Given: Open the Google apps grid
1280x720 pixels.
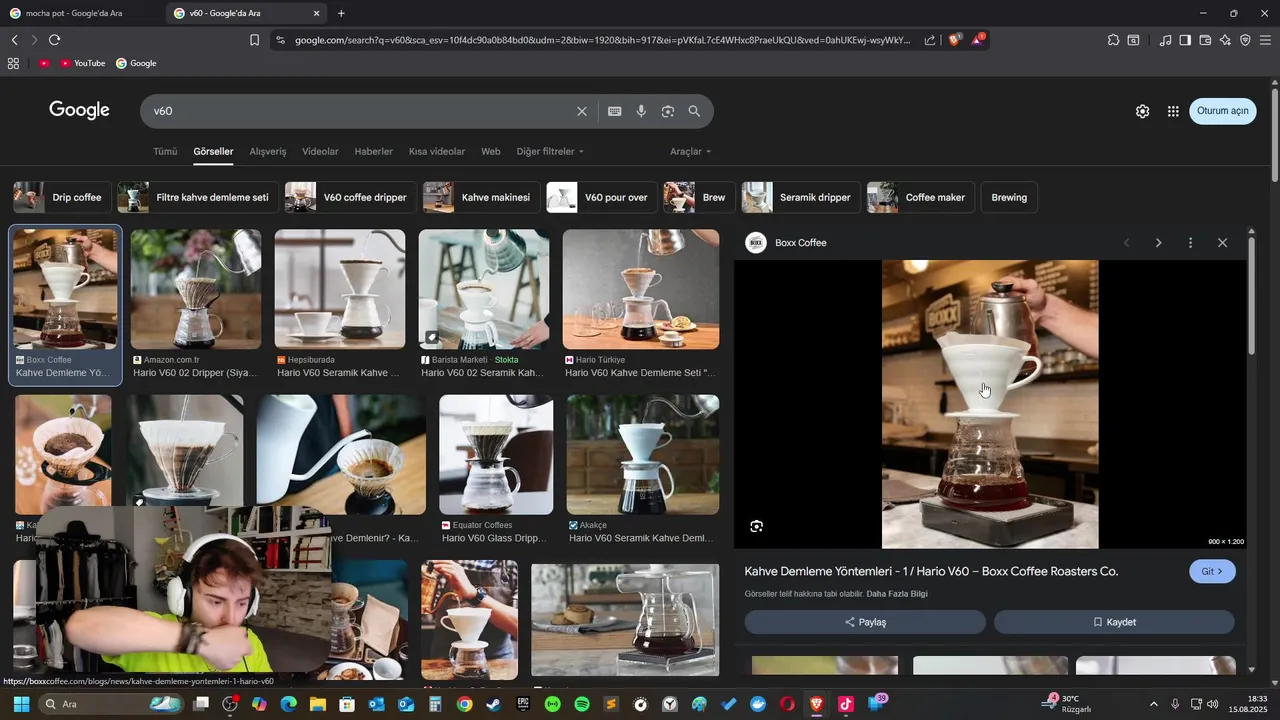Looking at the screenshot, I should click(1173, 111).
